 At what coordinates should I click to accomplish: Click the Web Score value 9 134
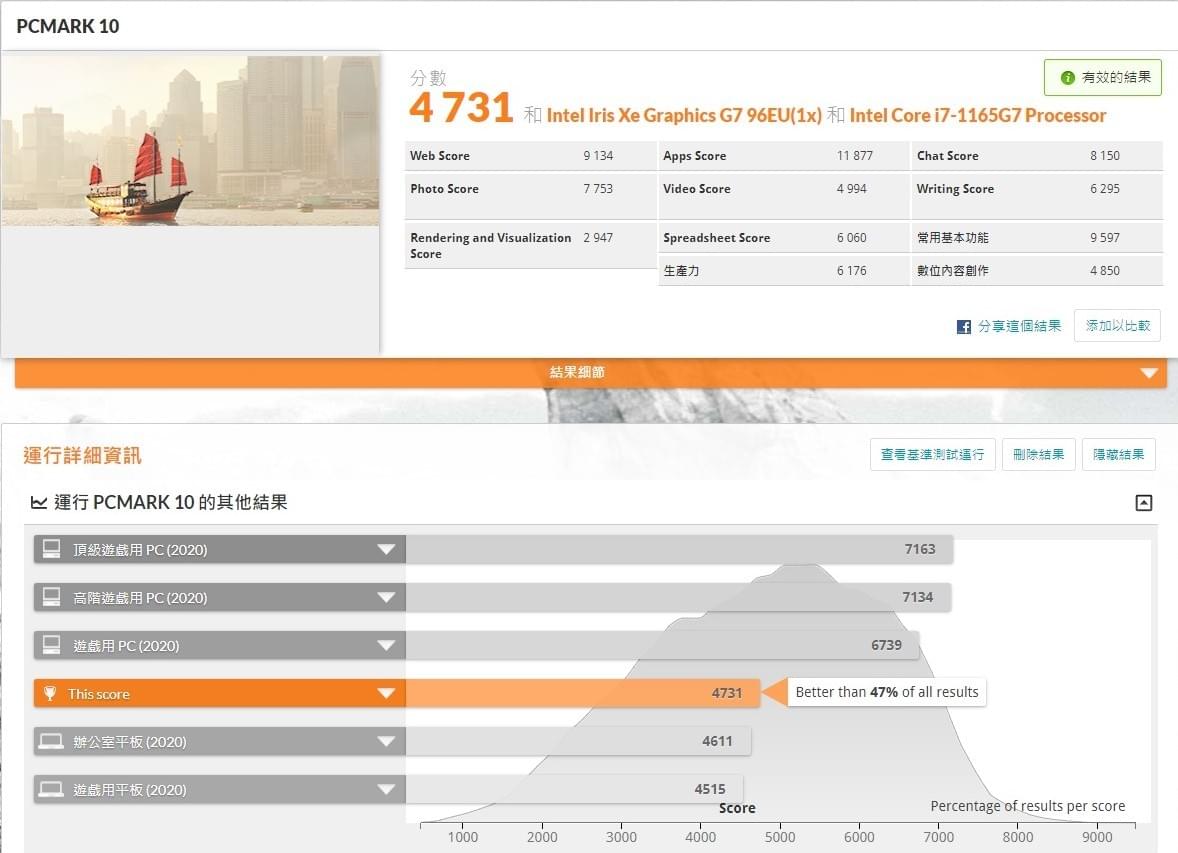(598, 156)
